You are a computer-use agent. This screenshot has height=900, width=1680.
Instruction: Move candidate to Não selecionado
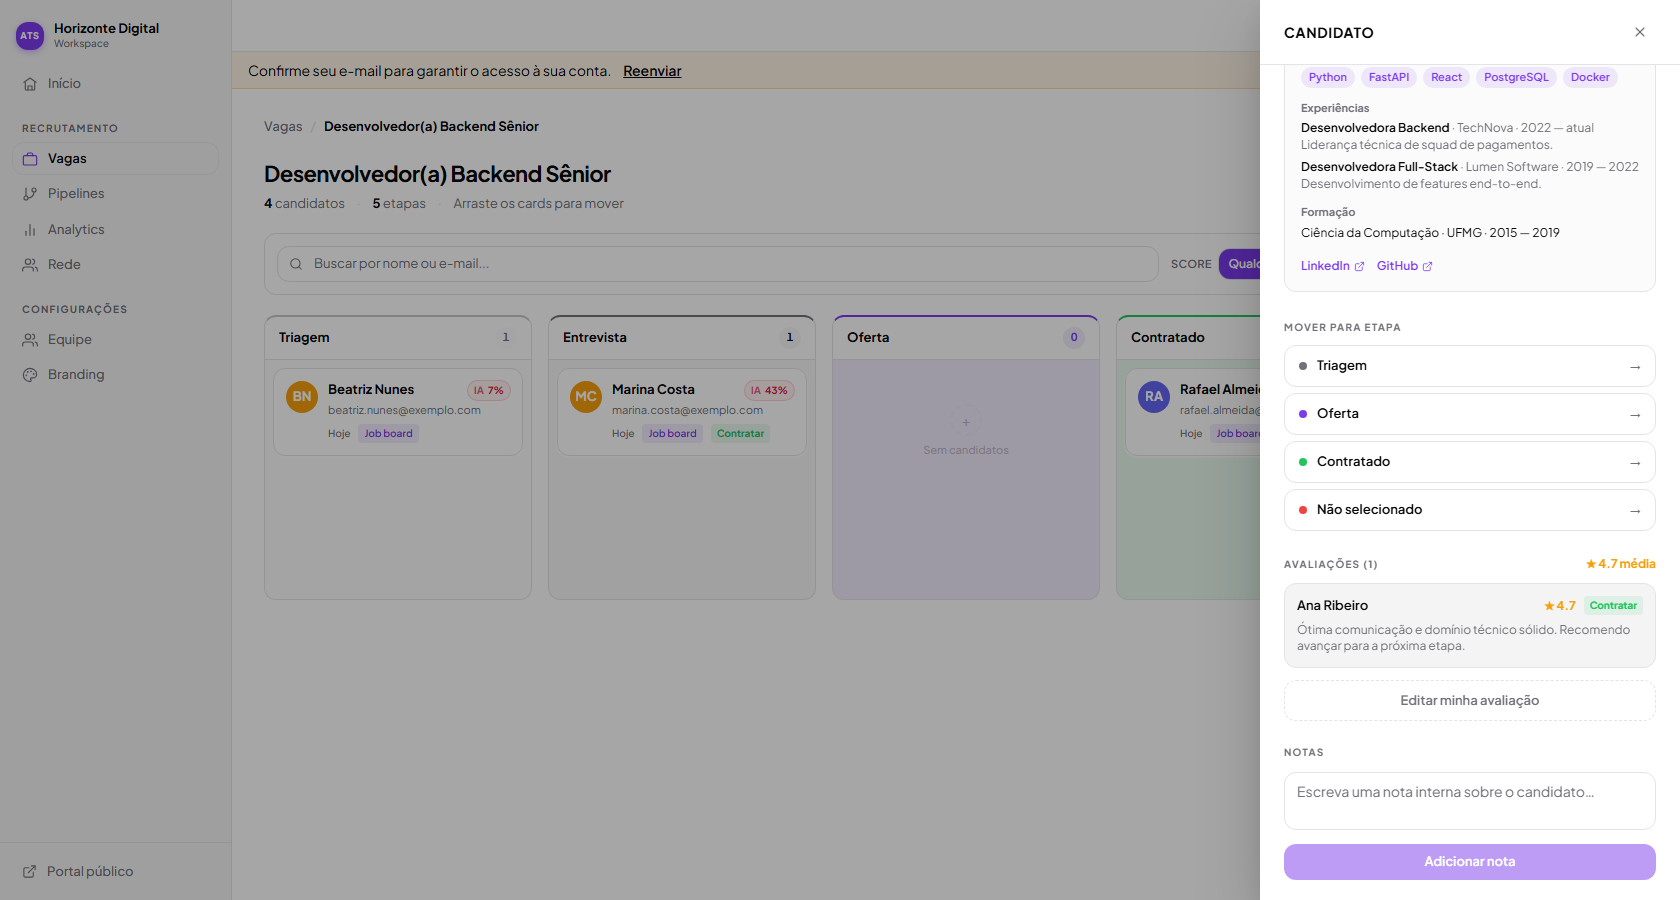click(x=1469, y=510)
